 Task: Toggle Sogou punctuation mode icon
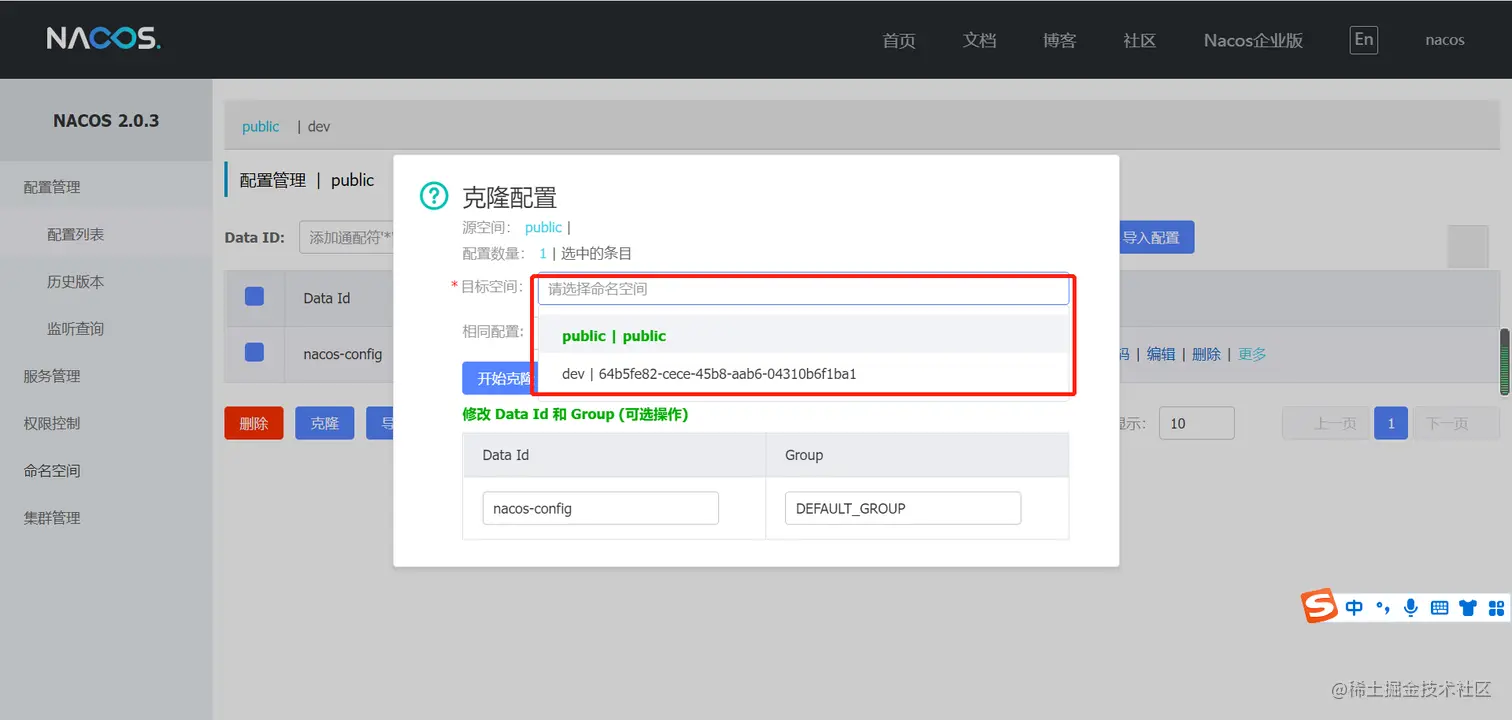[x=1383, y=607]
